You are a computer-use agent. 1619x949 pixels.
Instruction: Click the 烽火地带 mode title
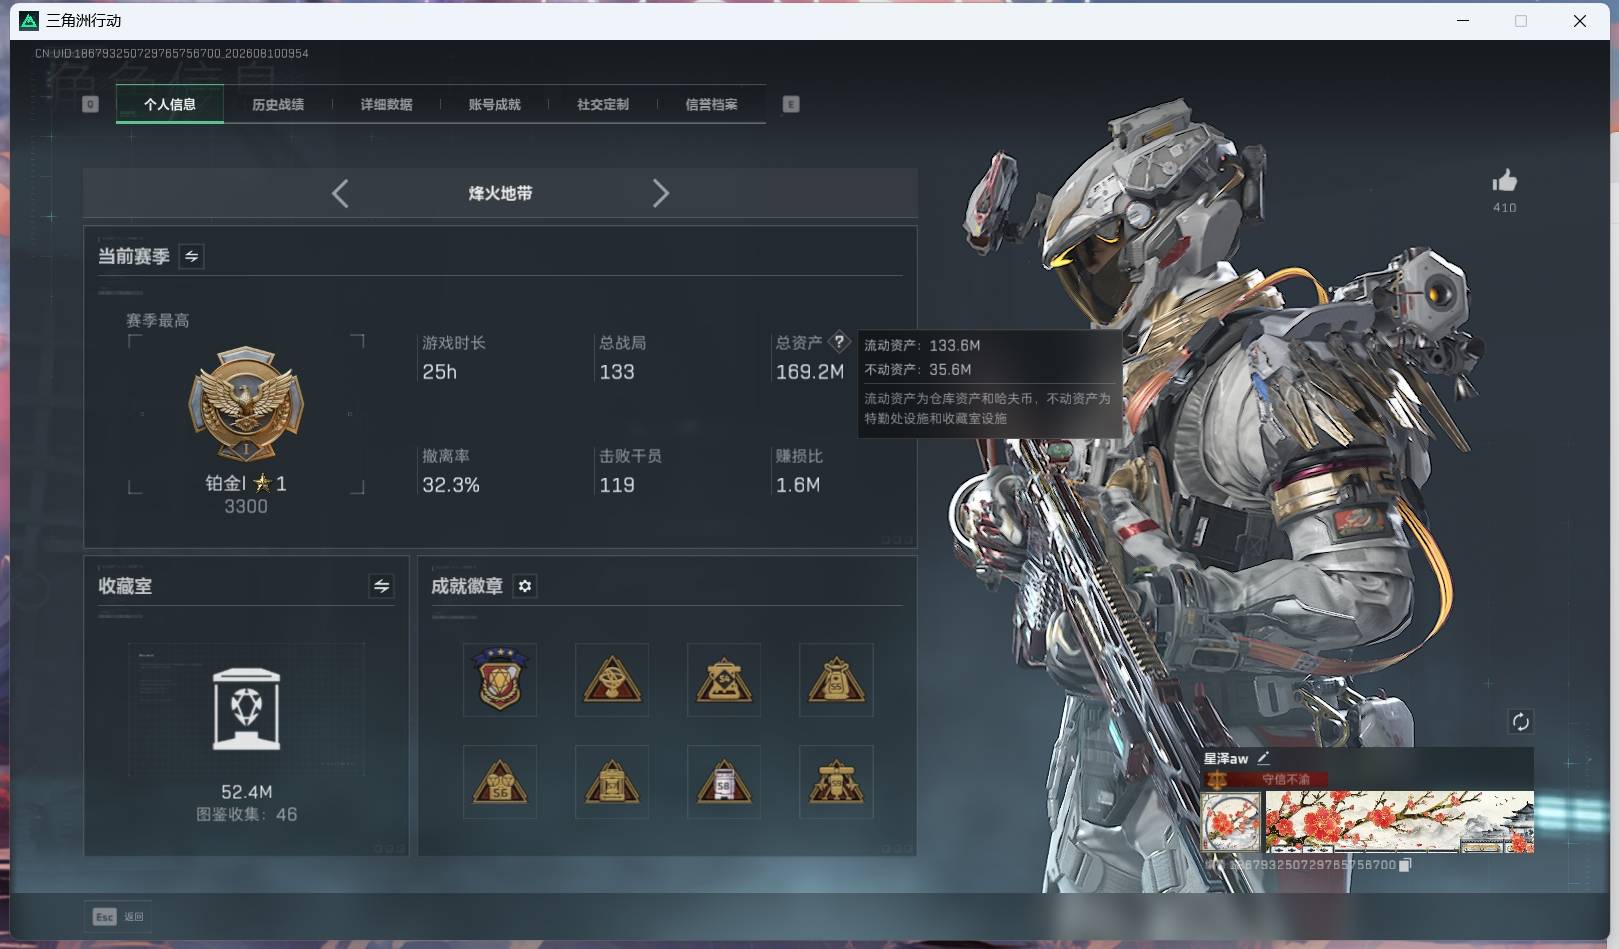point(500,193)
